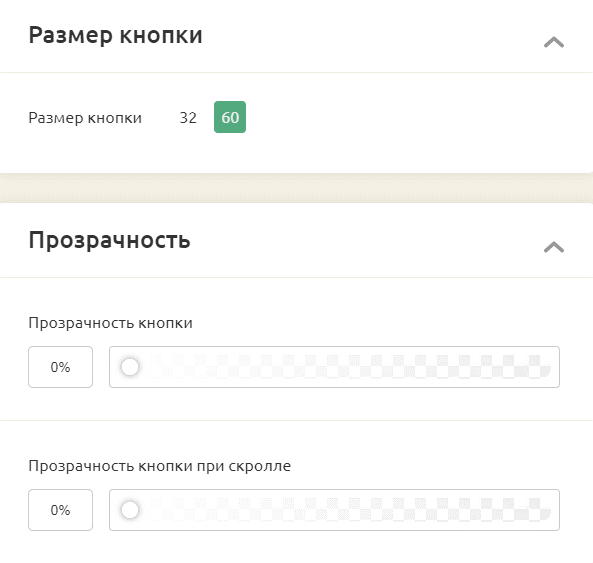The height and width of the screenshot is (563, 593).
Task: Set button transparency slider to maximum end
Action: pos(545,367)
